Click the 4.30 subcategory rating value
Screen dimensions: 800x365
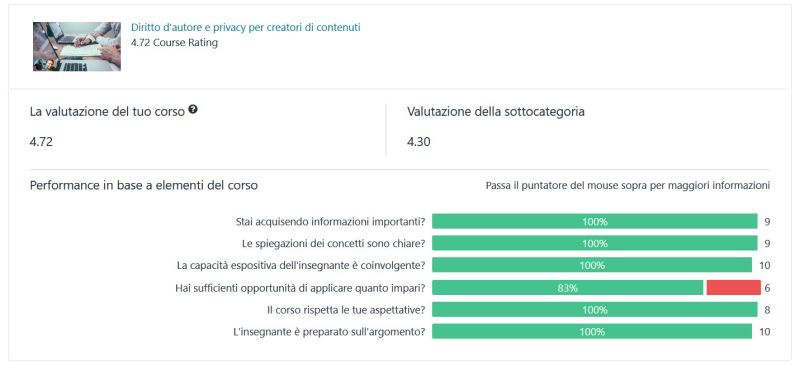pos(418,142)
